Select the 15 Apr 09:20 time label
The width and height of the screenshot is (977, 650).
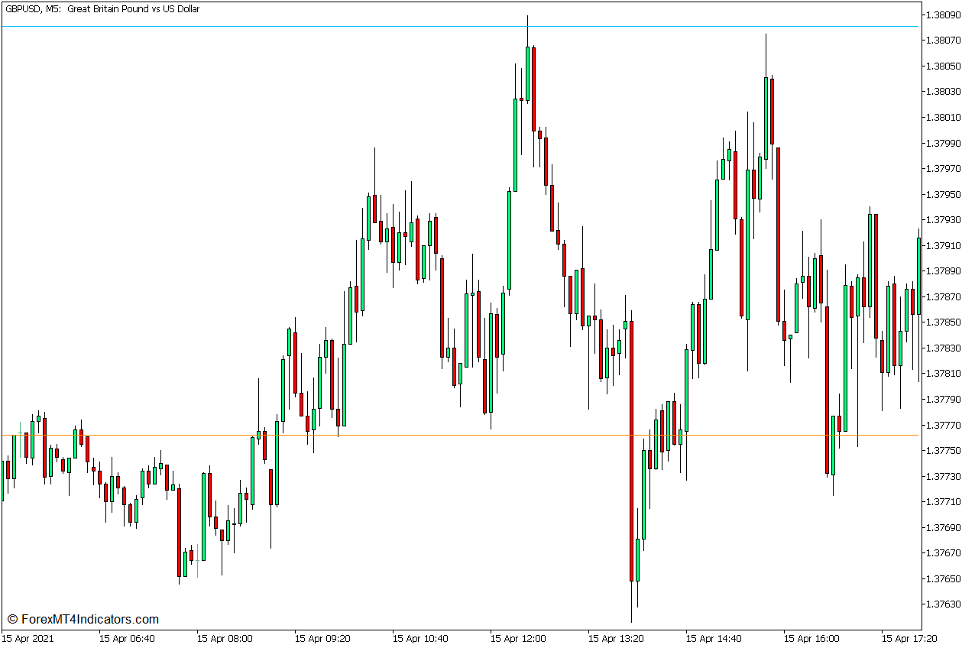(x=323, y=637)
